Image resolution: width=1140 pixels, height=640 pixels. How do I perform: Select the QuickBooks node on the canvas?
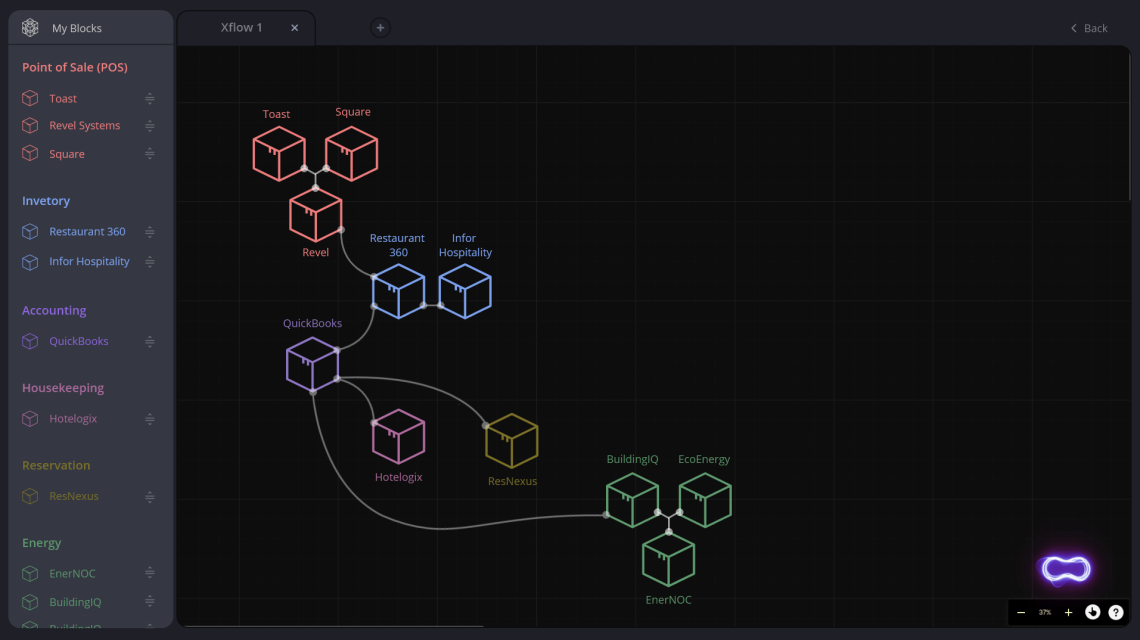(312, 363)
